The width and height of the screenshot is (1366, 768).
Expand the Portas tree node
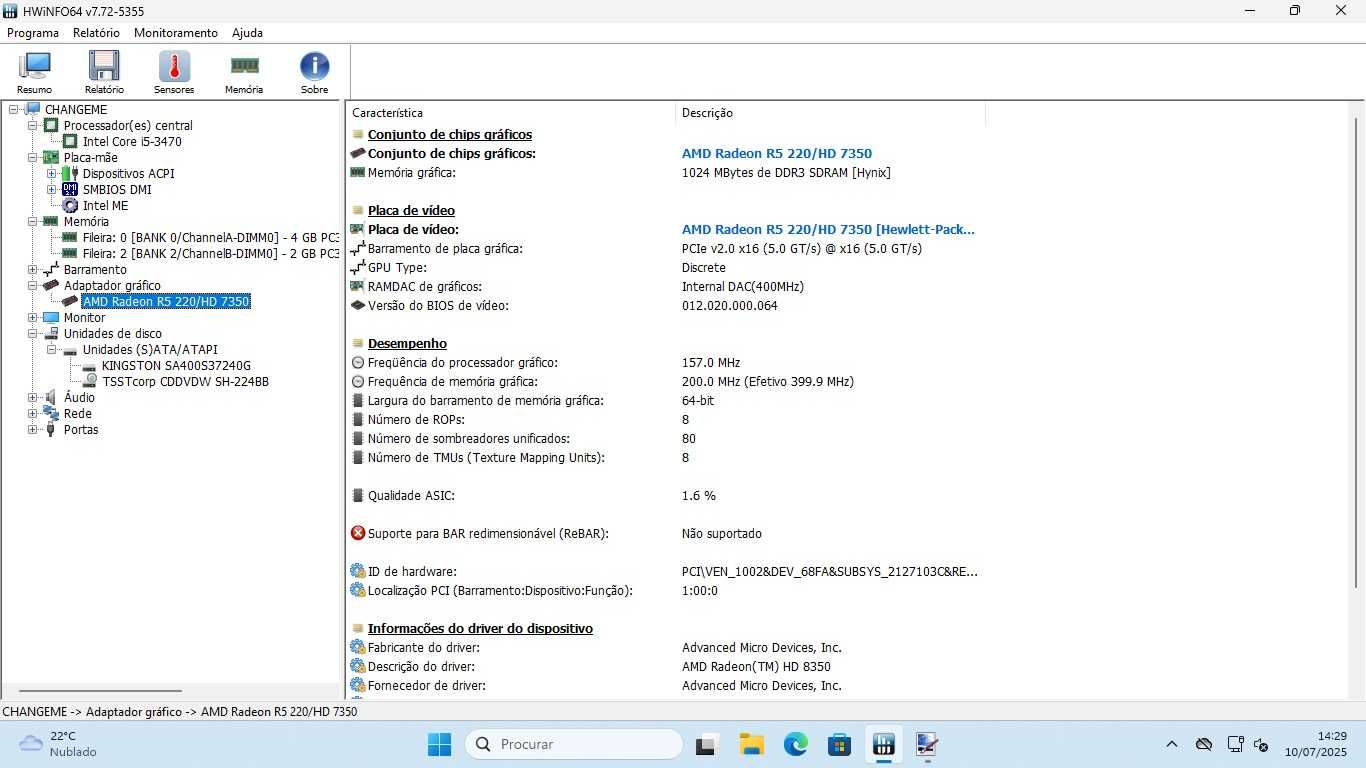click(x=32, y=430)
